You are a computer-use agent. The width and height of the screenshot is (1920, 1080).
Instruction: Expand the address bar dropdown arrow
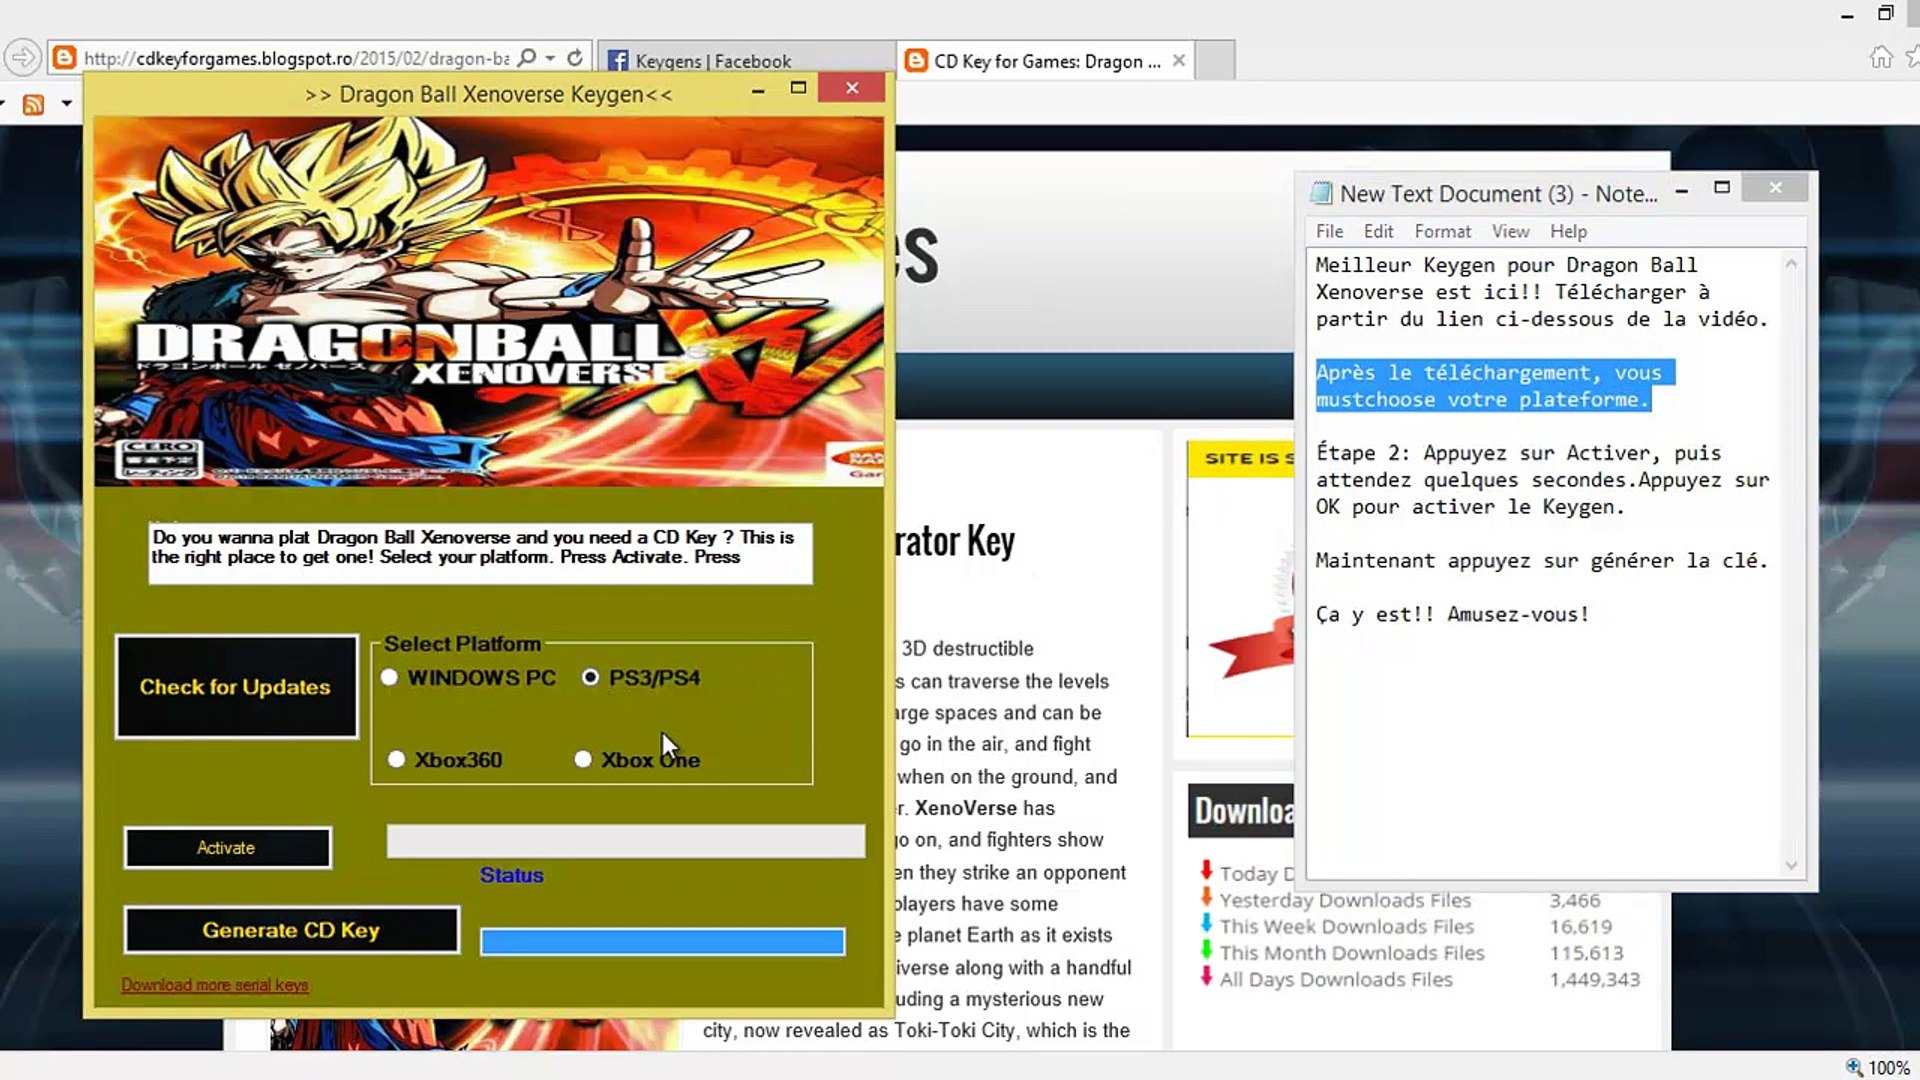pyautogui.click(x=550, y=58)
